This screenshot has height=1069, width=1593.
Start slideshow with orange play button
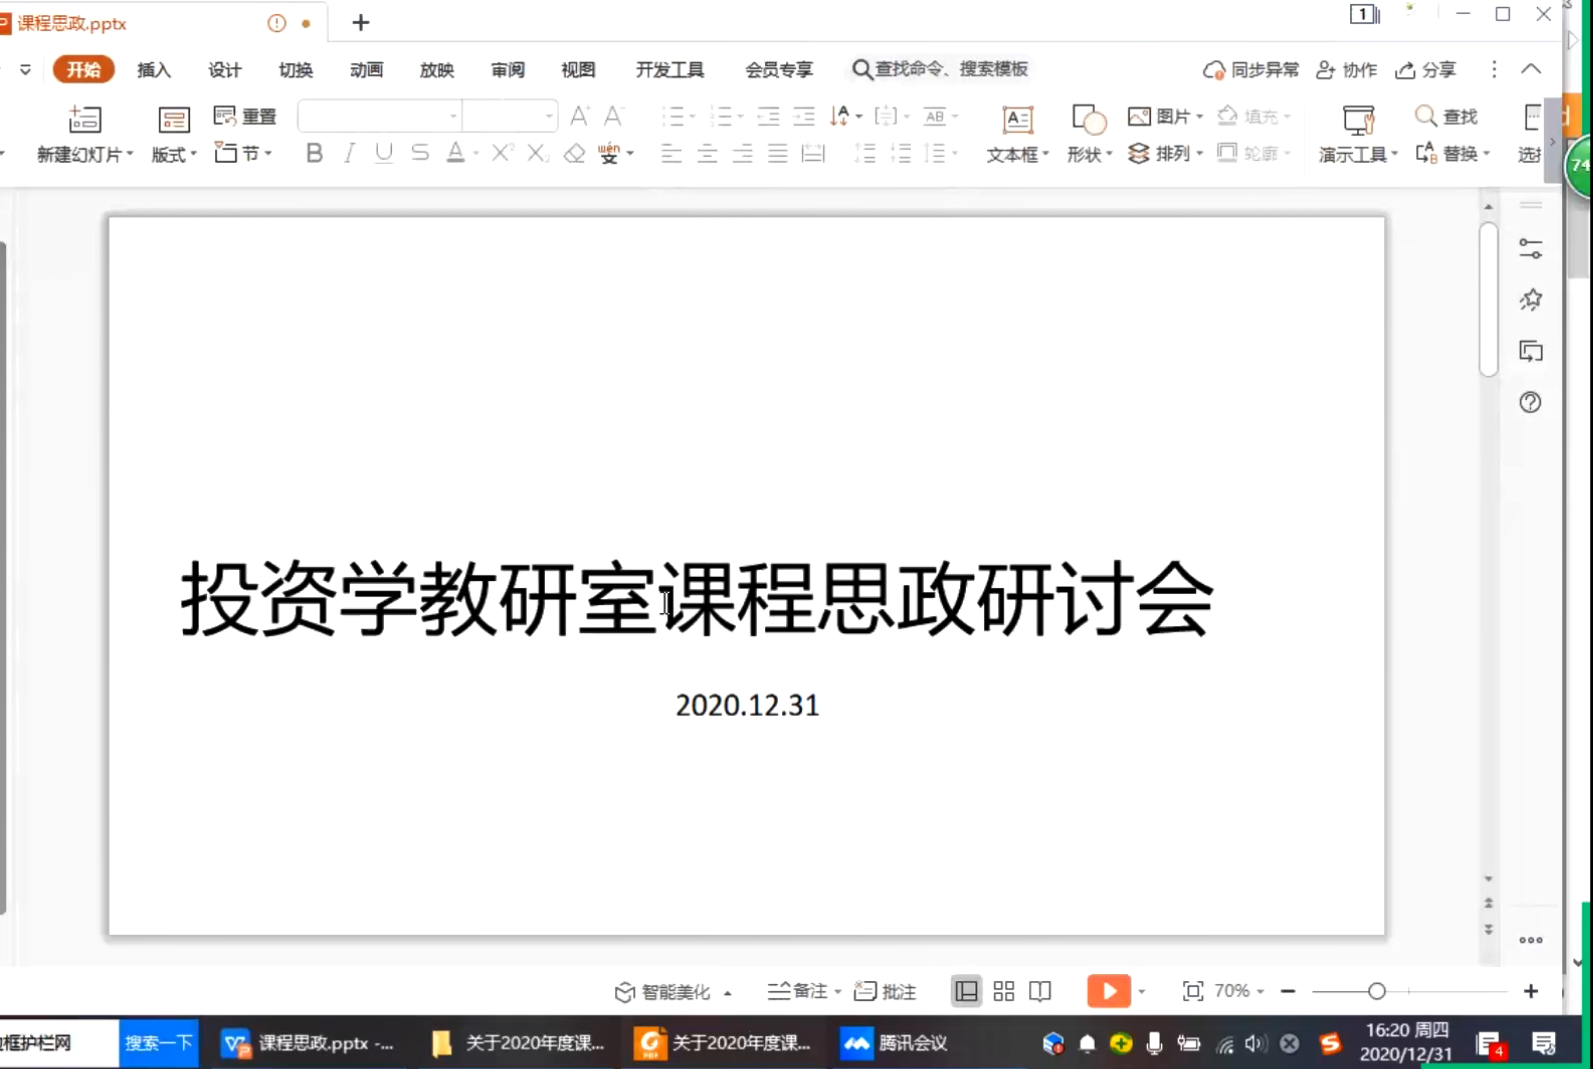coord(1108,991)
